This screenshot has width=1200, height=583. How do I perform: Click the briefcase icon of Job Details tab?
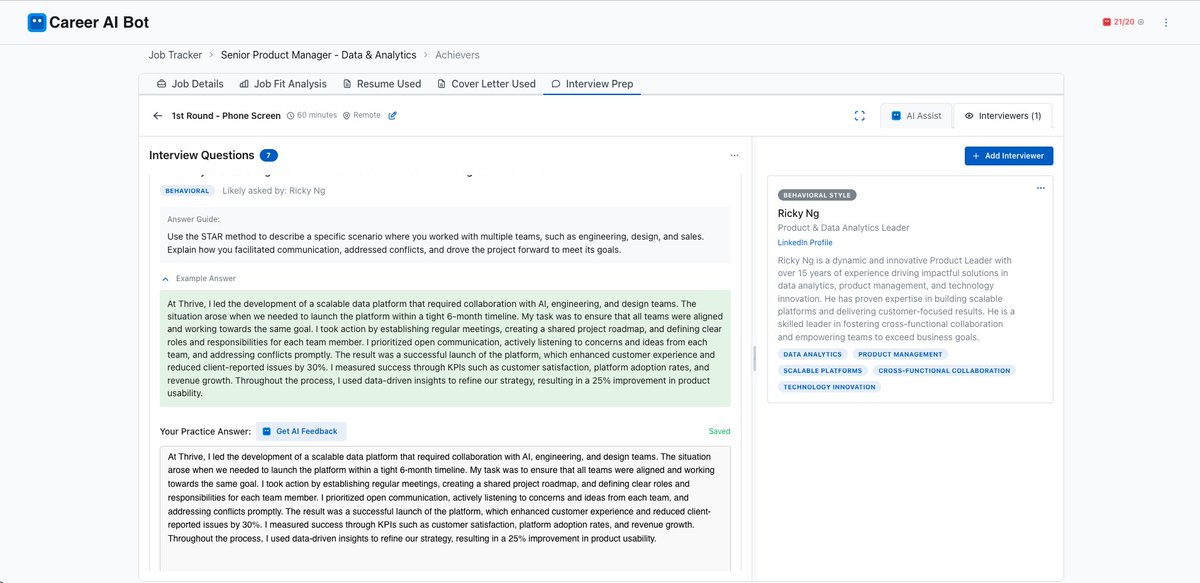click(x=163, y=84)
